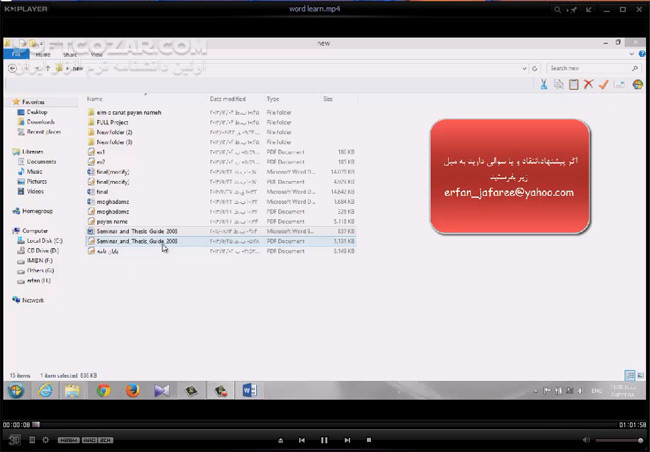Click the seek bar position marker
The width and height of the screenshot is (650, 452).
36,424
